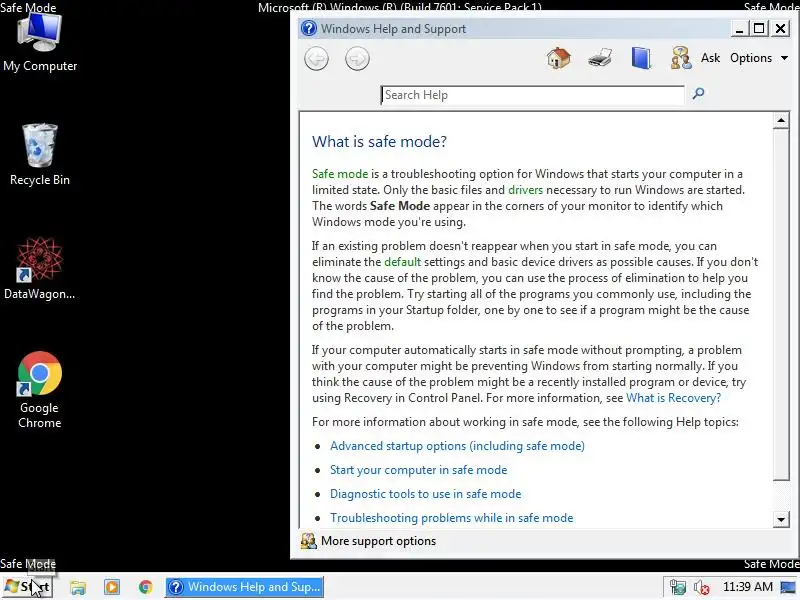Open Troubleshooting problems while in safe mode
The image size is (800, 600).
click(x=452, y=518)
